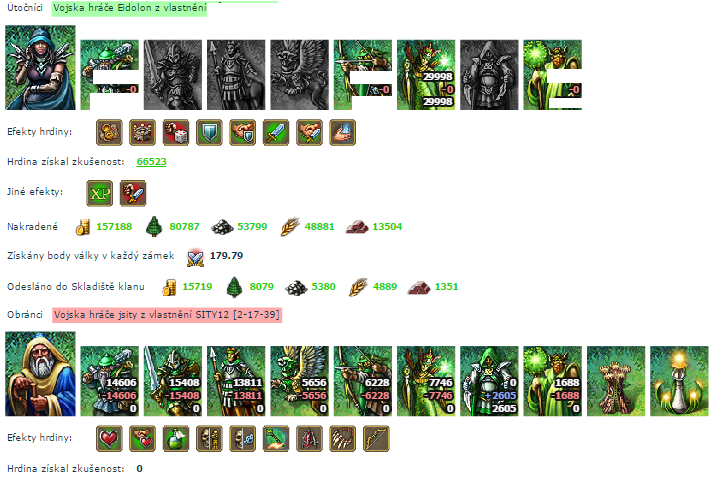Click the crossed swords war points icon

coord(196,257)
